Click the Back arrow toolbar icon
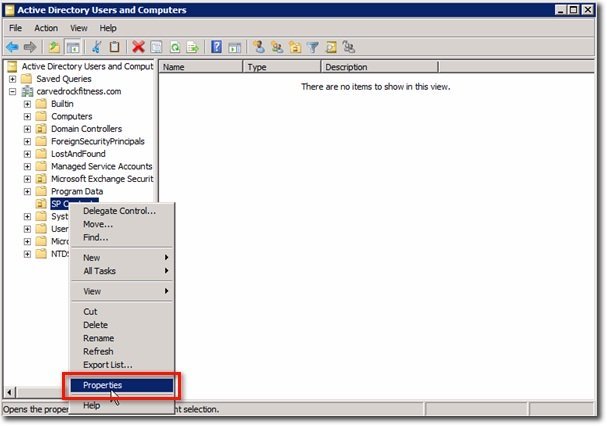The image size is (607, 426). click(12, 47)
